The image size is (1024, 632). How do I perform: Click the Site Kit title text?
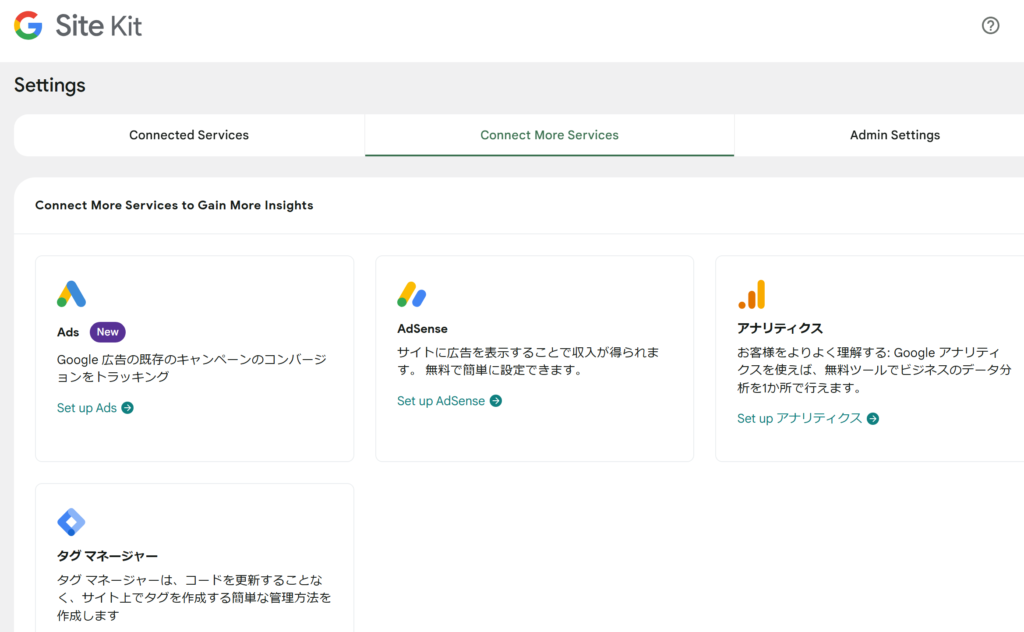click(99, 26)
